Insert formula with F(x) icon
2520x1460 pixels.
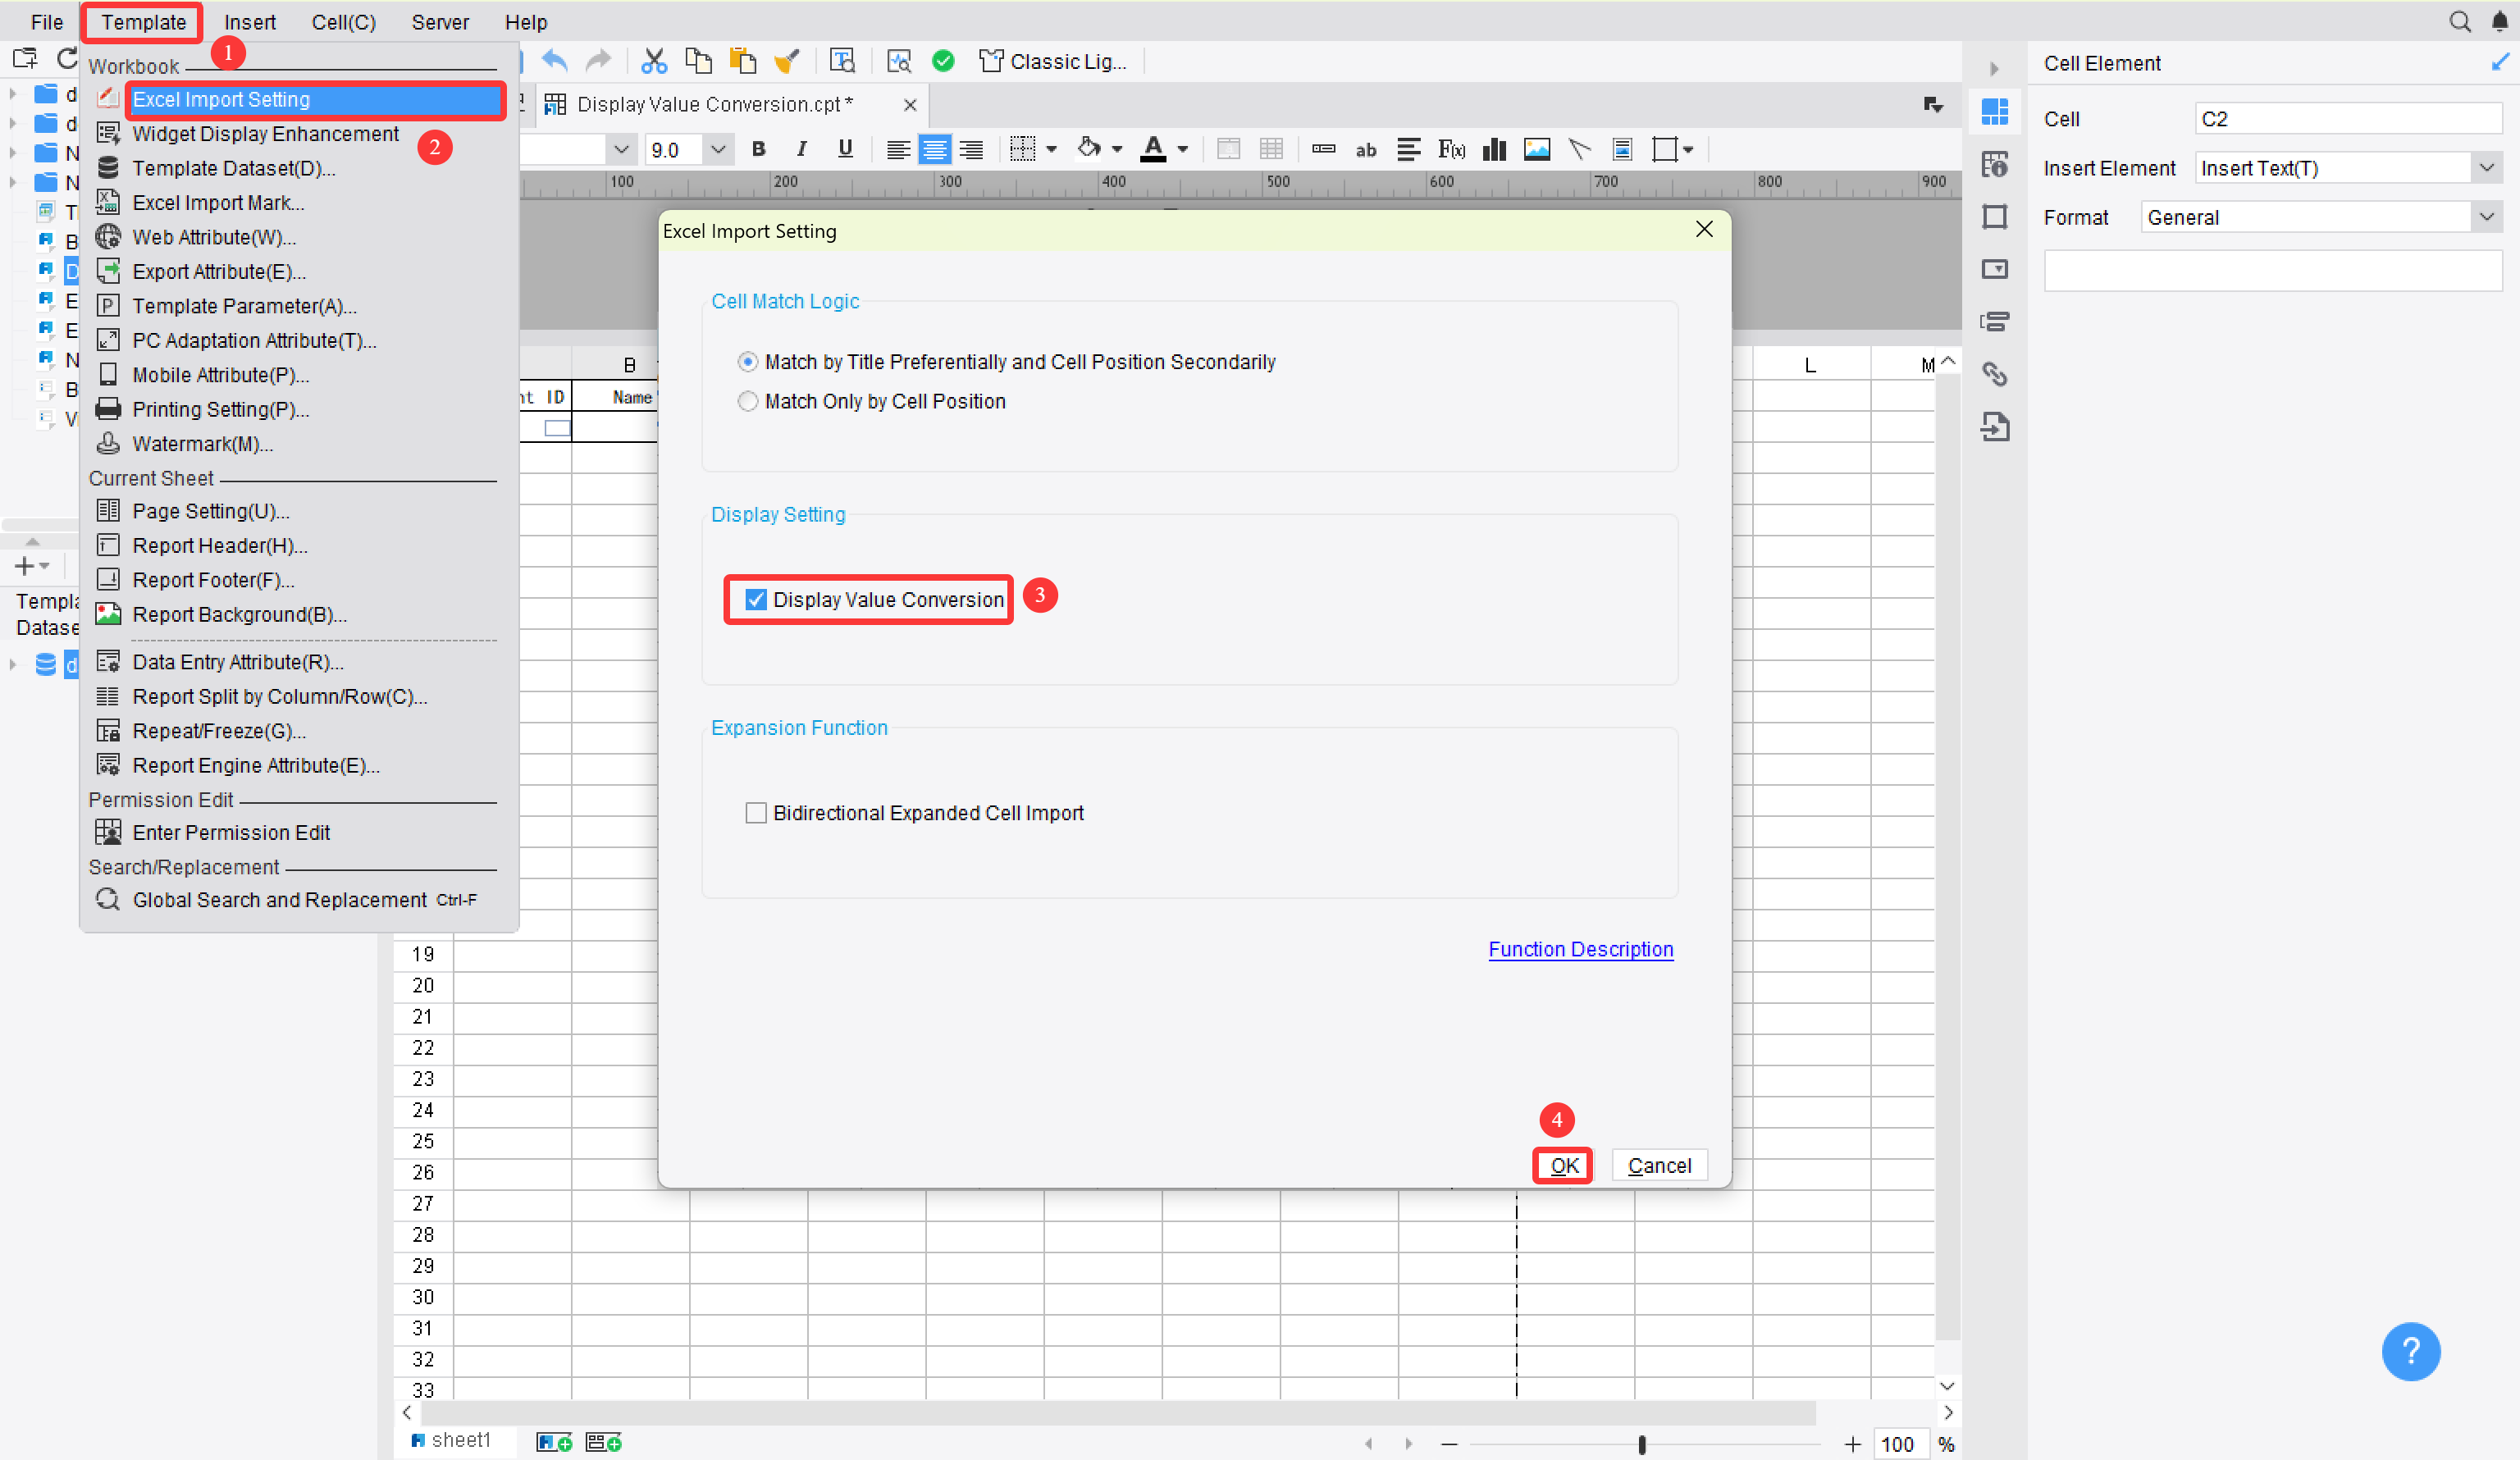point(1451,149)
